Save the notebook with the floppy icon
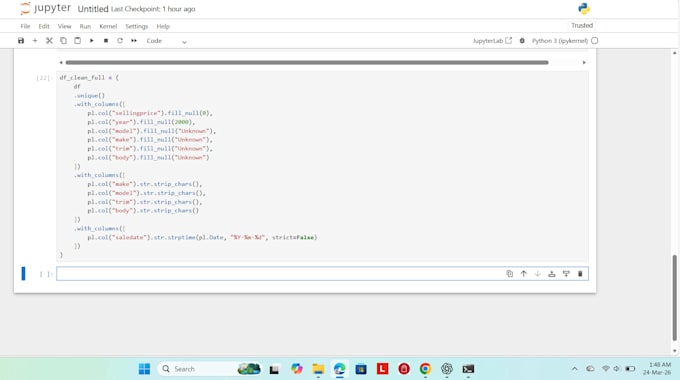The width and height of the screenshot is (680, 380). (x=21, y=41)
